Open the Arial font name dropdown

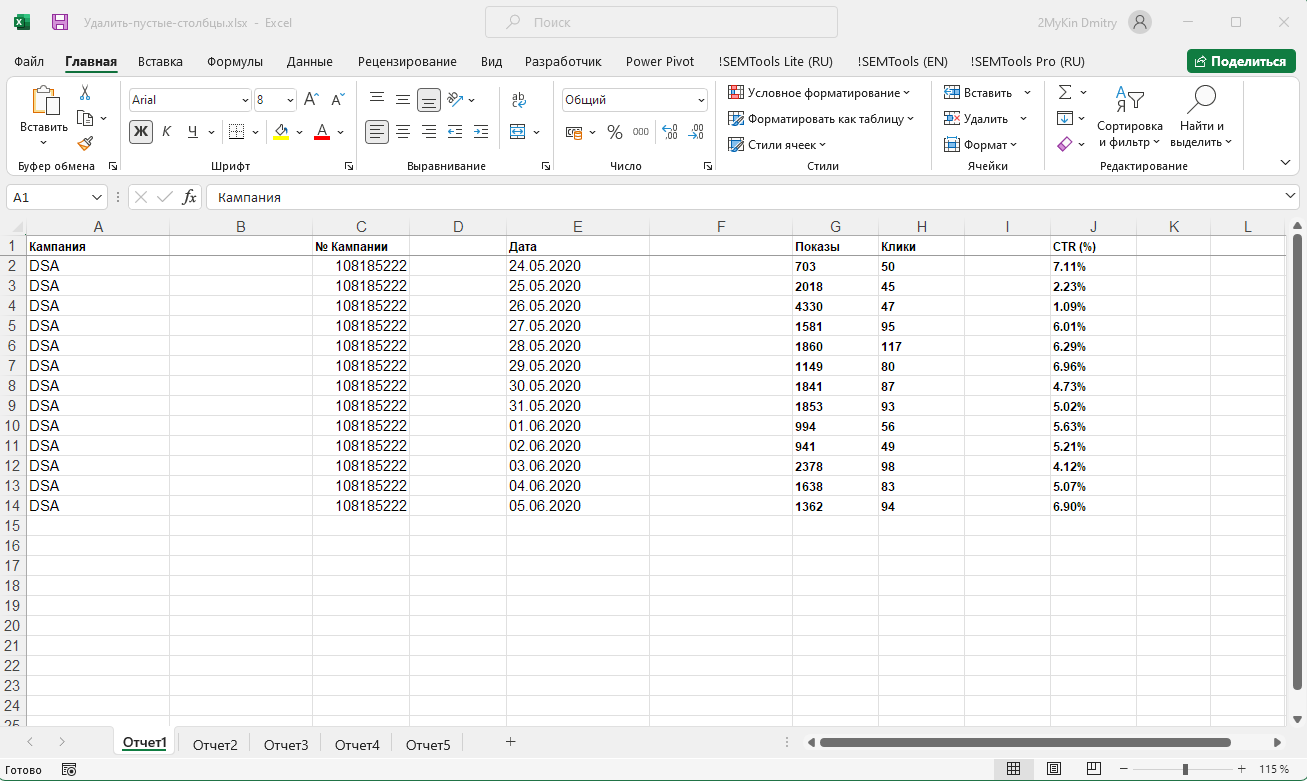coord(245,100)
